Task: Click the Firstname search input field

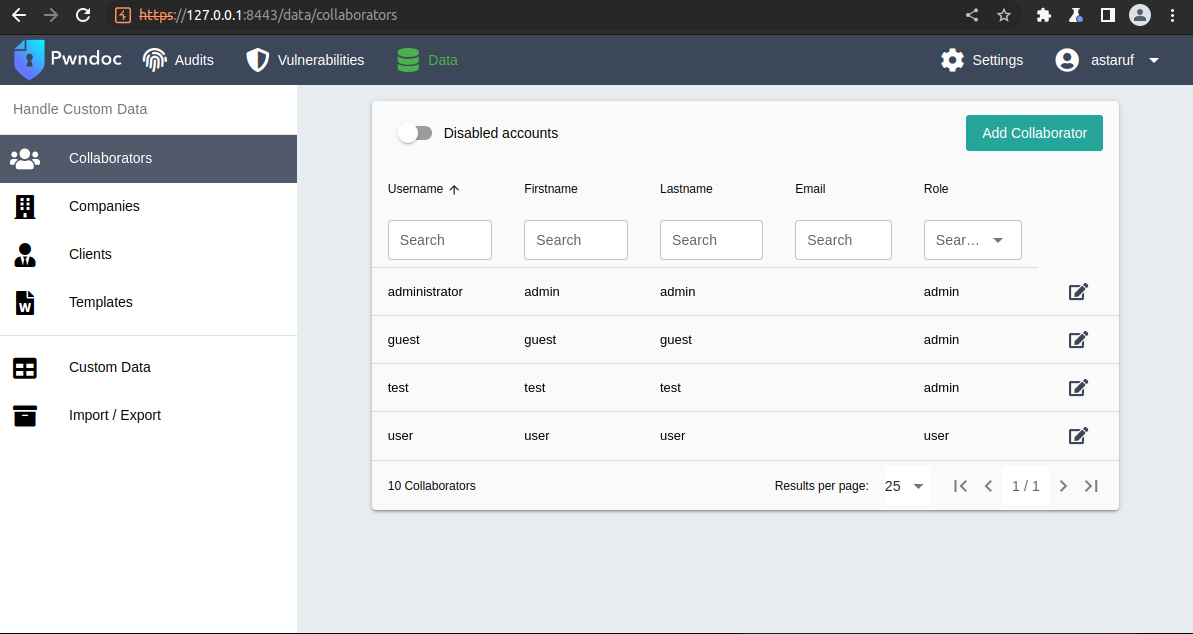Action: click(575, 240)
